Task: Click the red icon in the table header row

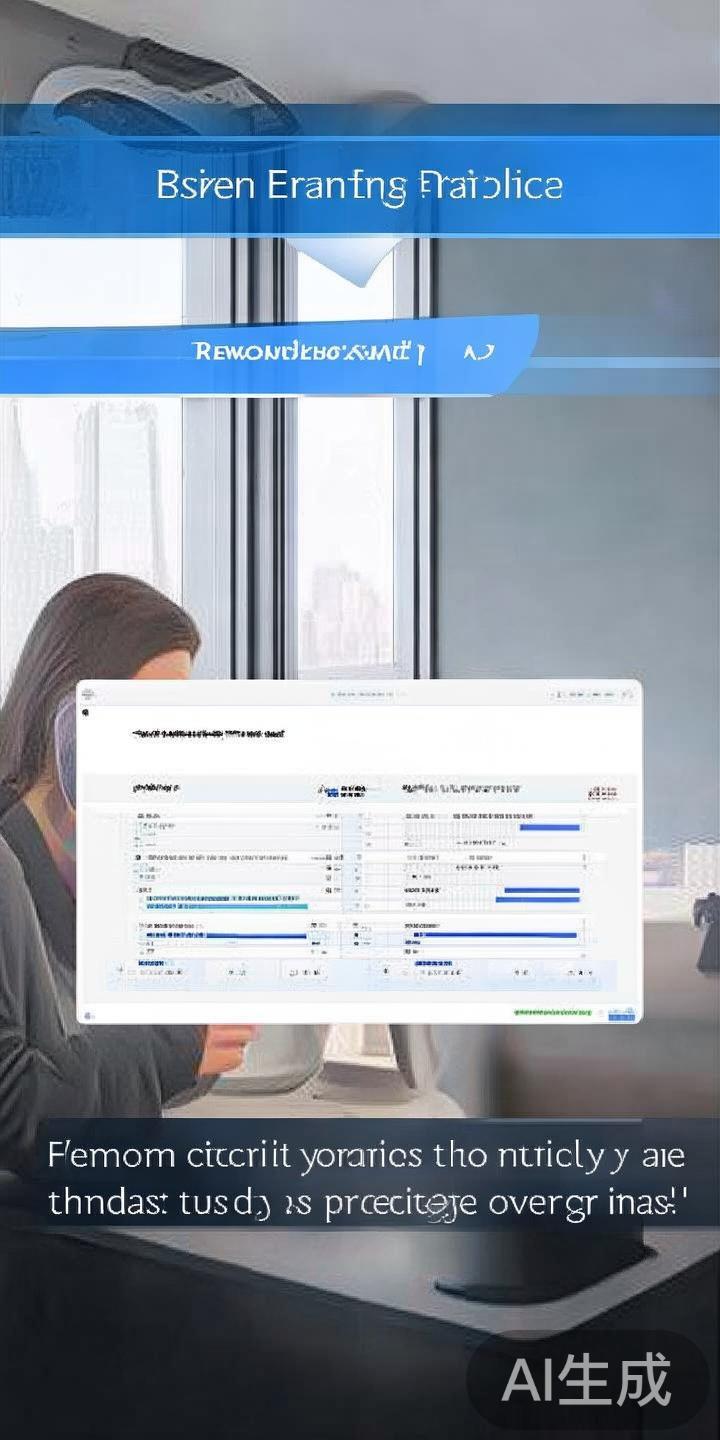Action: 602,793
